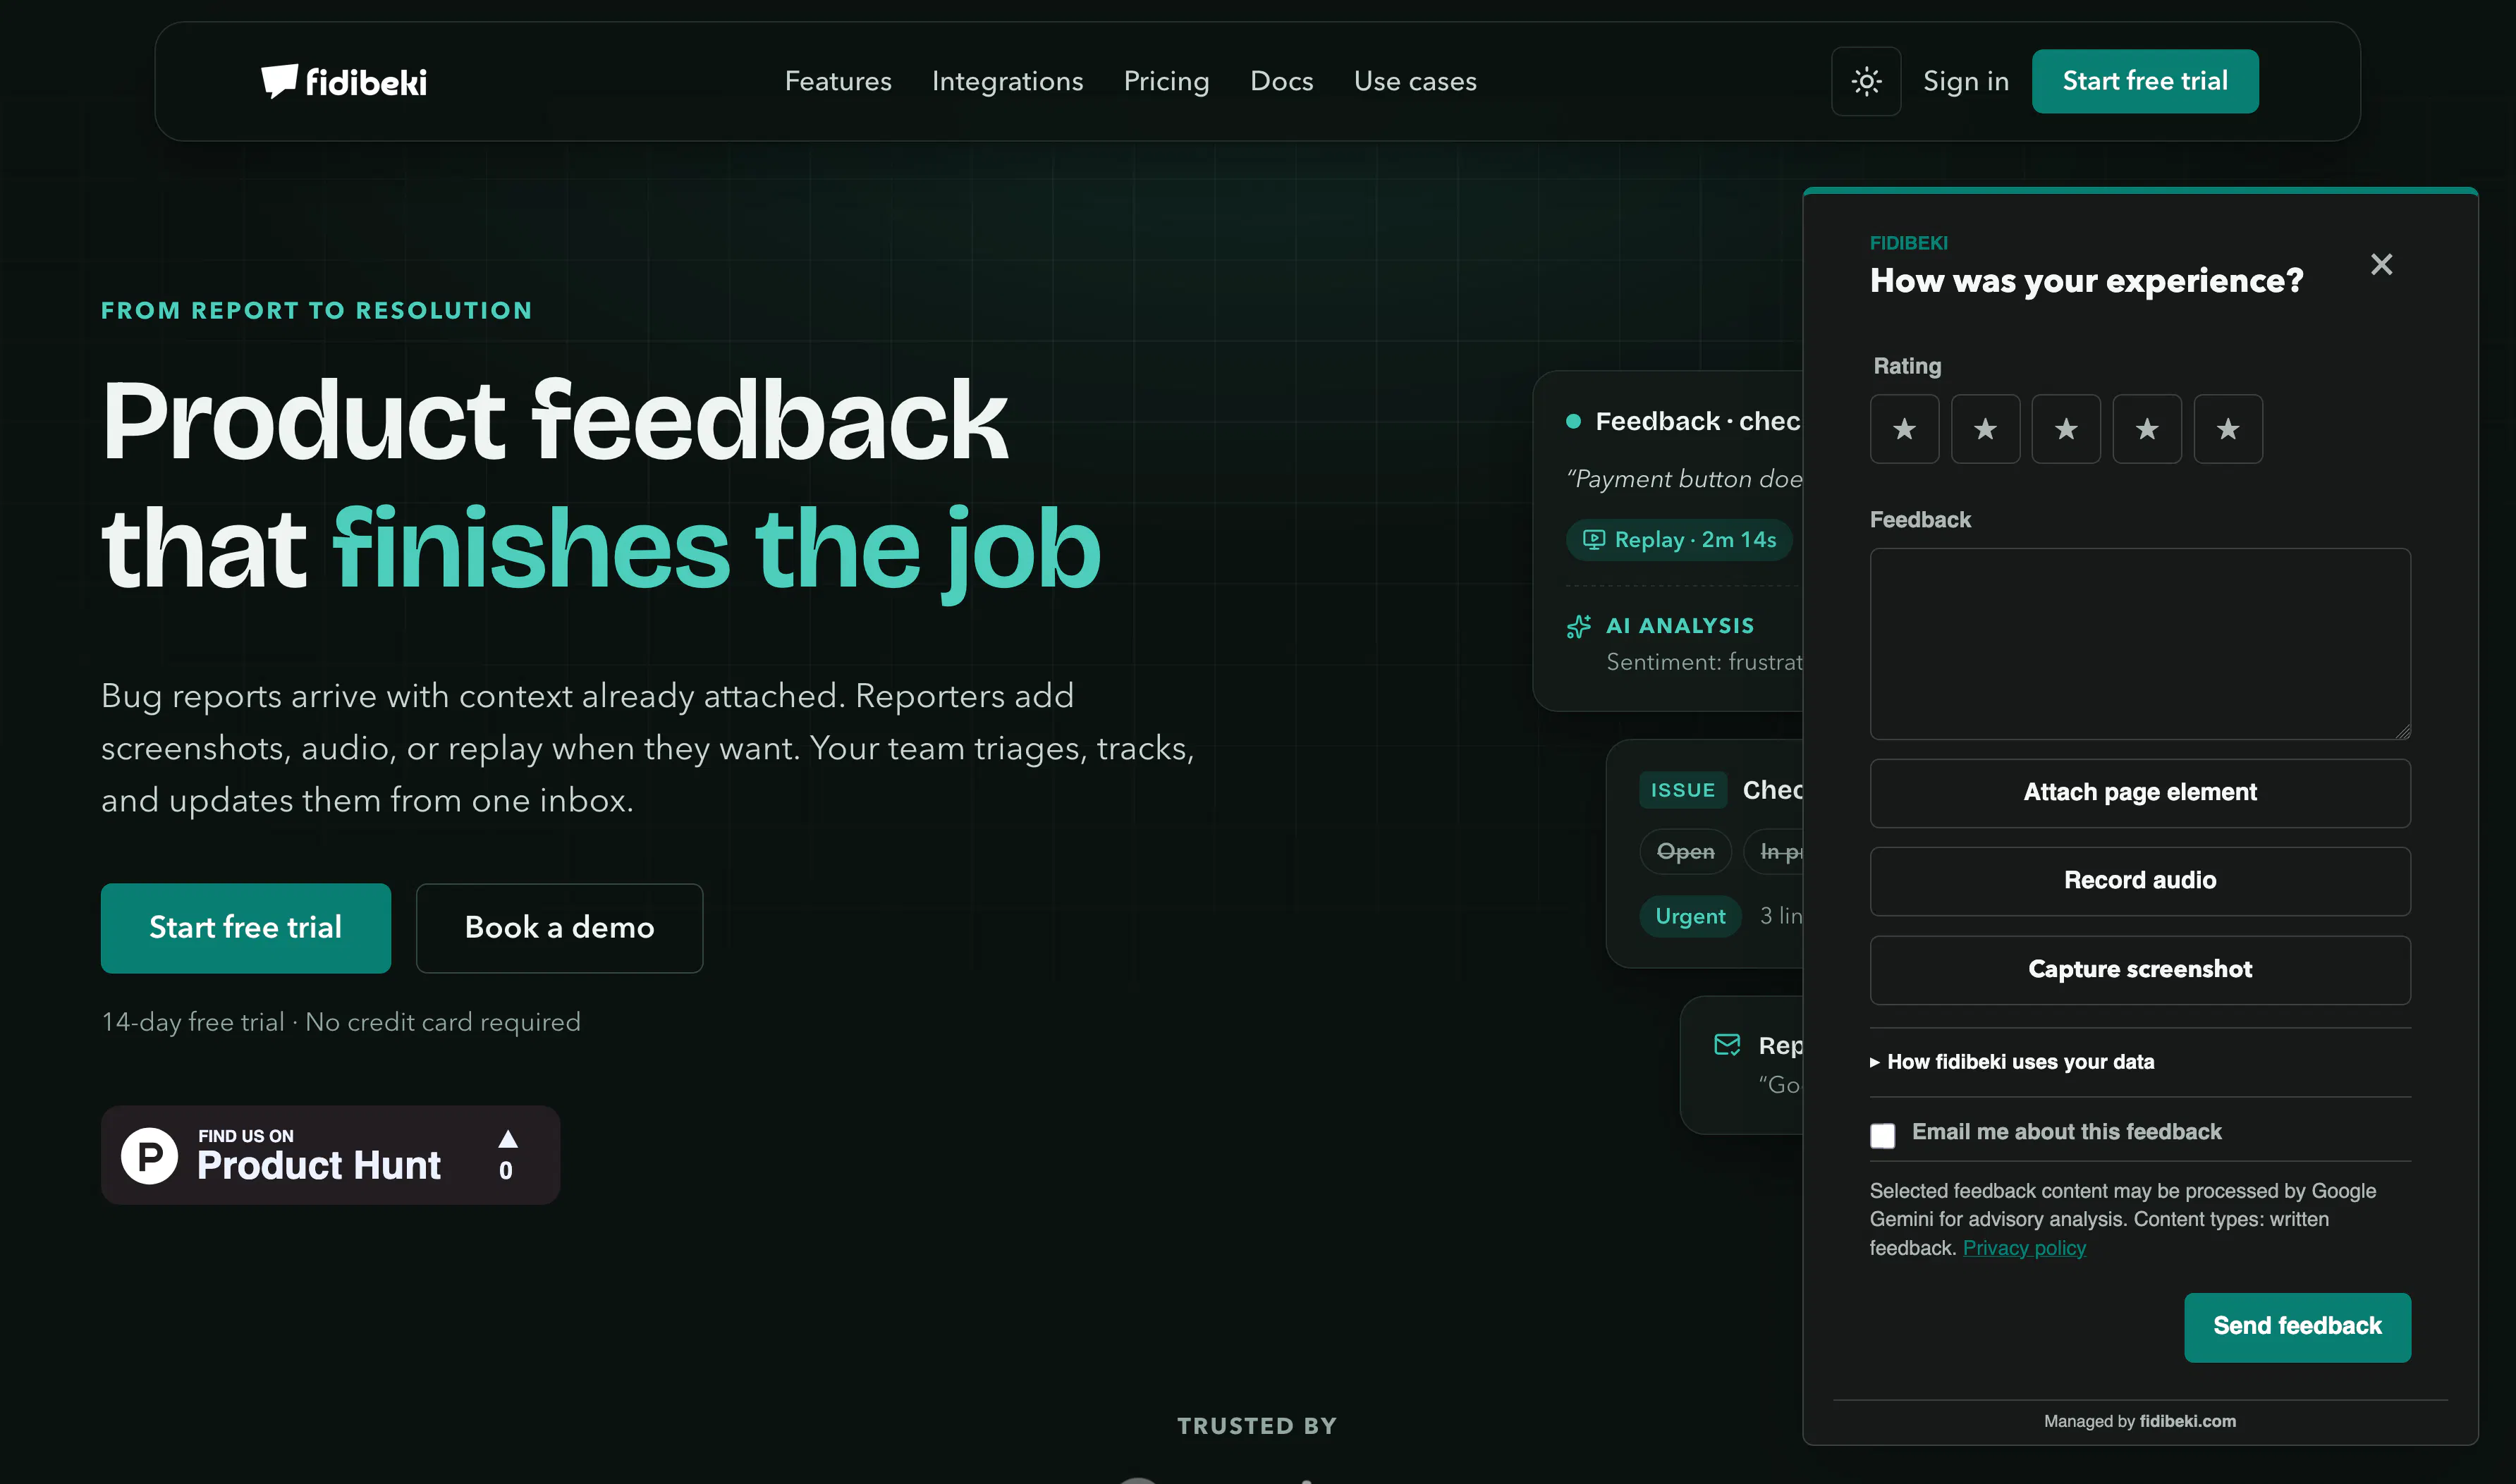Click the green status dot beside Feedback

pos(1573,422)
